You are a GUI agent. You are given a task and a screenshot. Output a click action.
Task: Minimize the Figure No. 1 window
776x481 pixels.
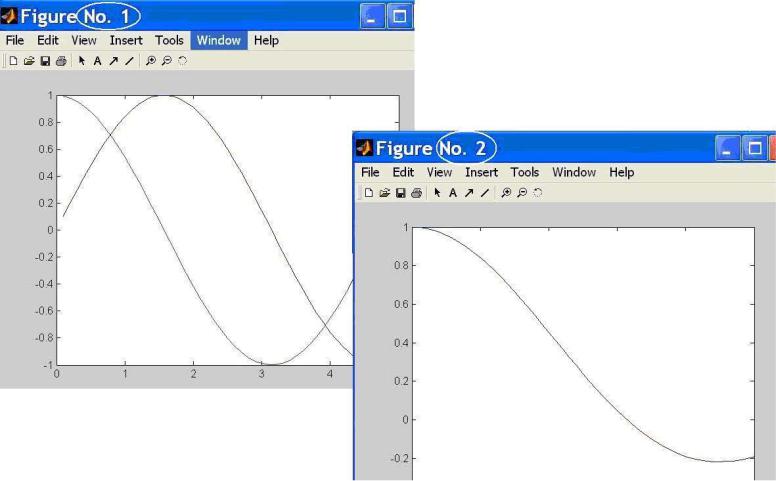coord(372,16)
